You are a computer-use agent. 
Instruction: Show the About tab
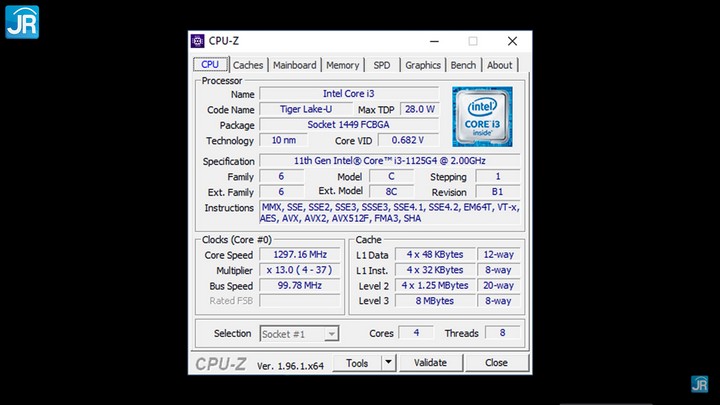[500, 65]
